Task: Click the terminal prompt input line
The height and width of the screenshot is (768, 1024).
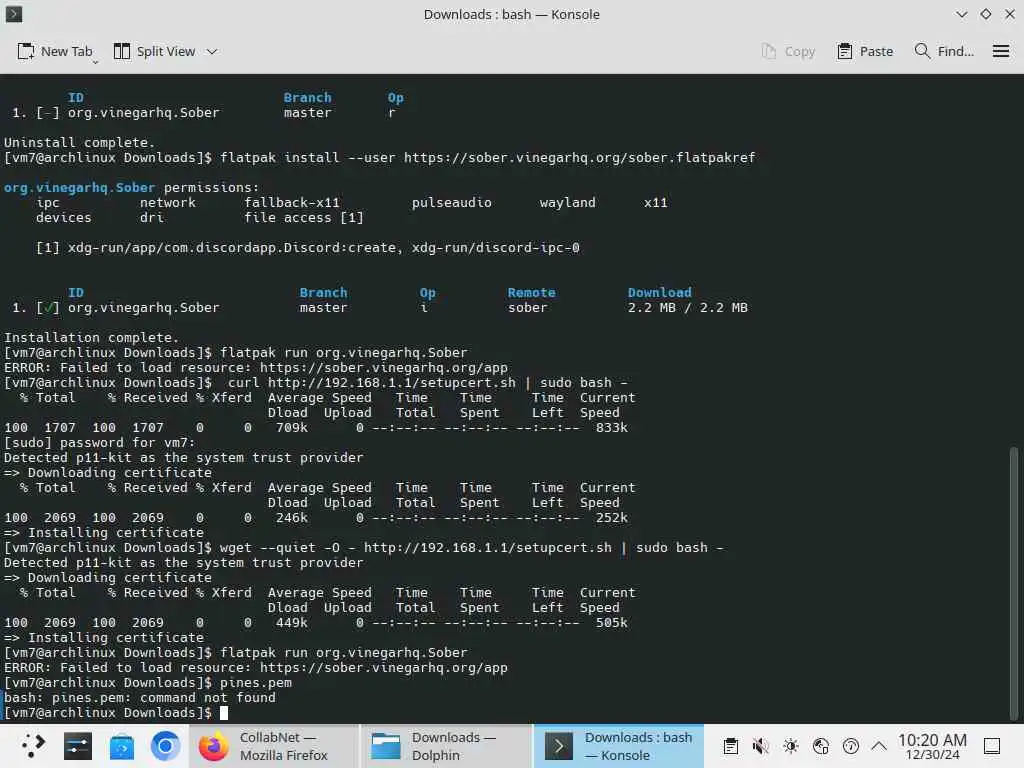Action: (x=116, y=712)
